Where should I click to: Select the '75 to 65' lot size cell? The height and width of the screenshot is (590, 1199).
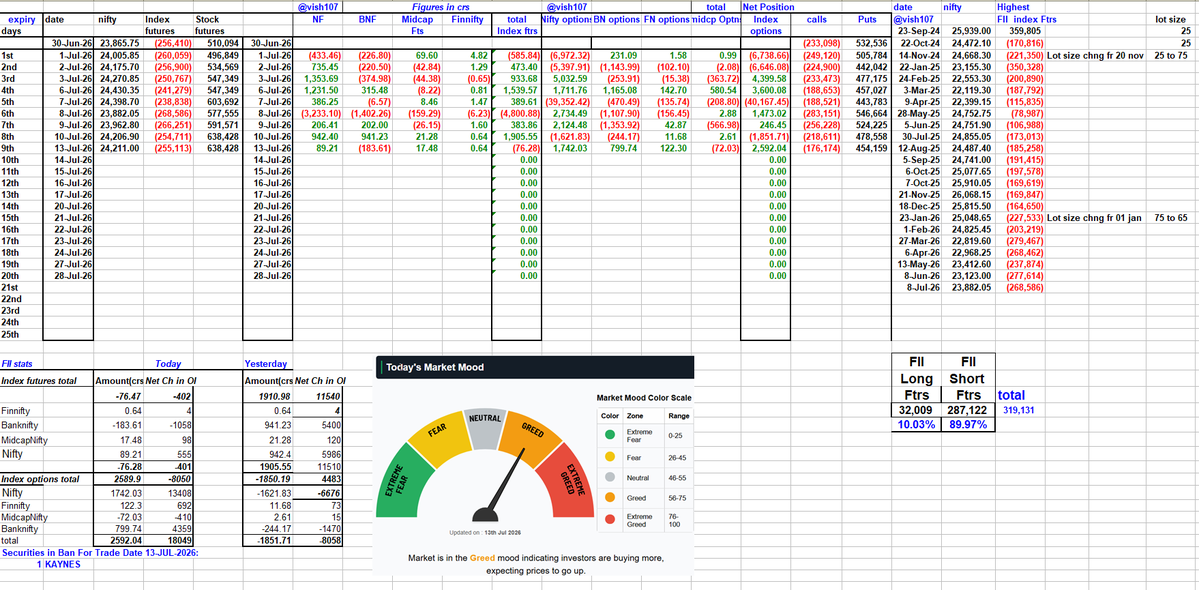pos(1173,217)
